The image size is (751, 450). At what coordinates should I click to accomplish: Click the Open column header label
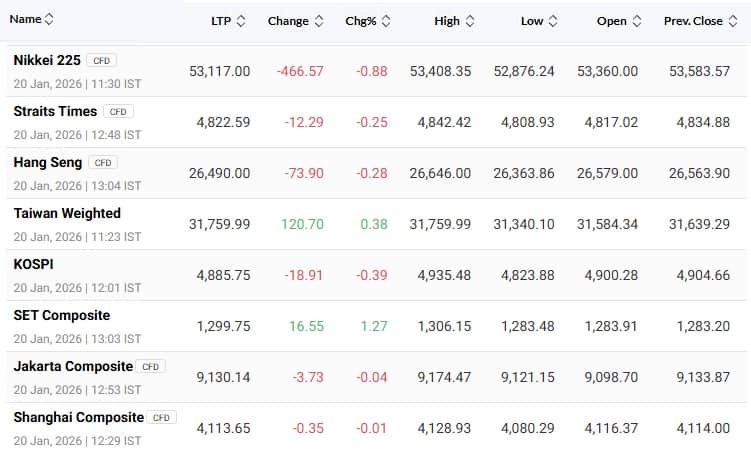(x=612, y=21)
